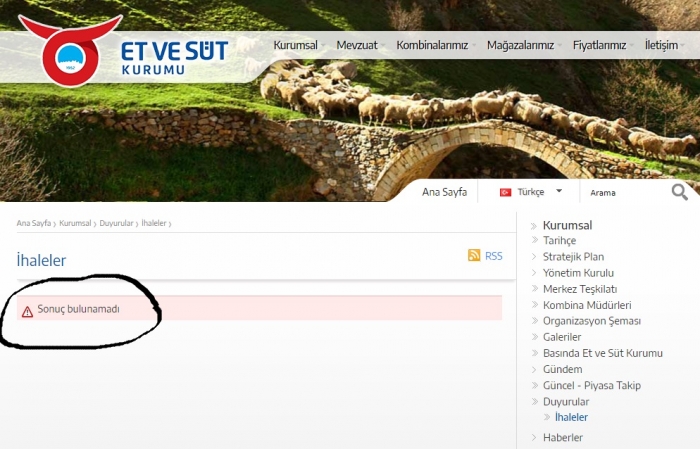Open the Türkçe language dropdown
700x449 pixels.
531,192
